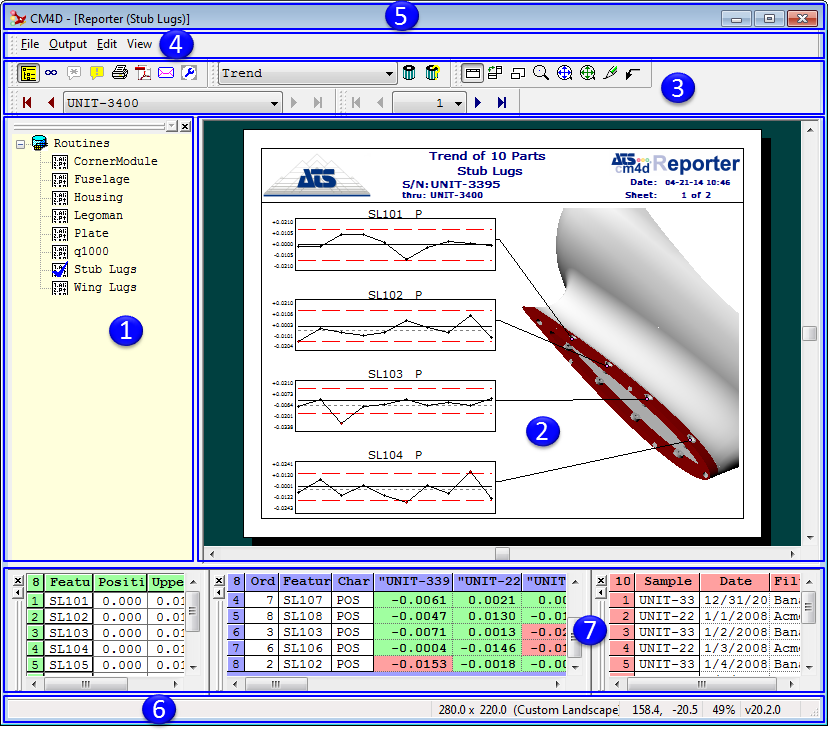This screenshot has width=828, height=730.
Task: Select the magnifying glass zoom tool
Action: pyautogui.click(x=541, y=73)
